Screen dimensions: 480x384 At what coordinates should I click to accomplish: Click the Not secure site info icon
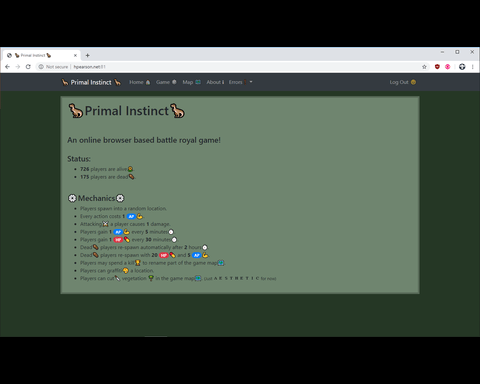[x=41, y=67]
